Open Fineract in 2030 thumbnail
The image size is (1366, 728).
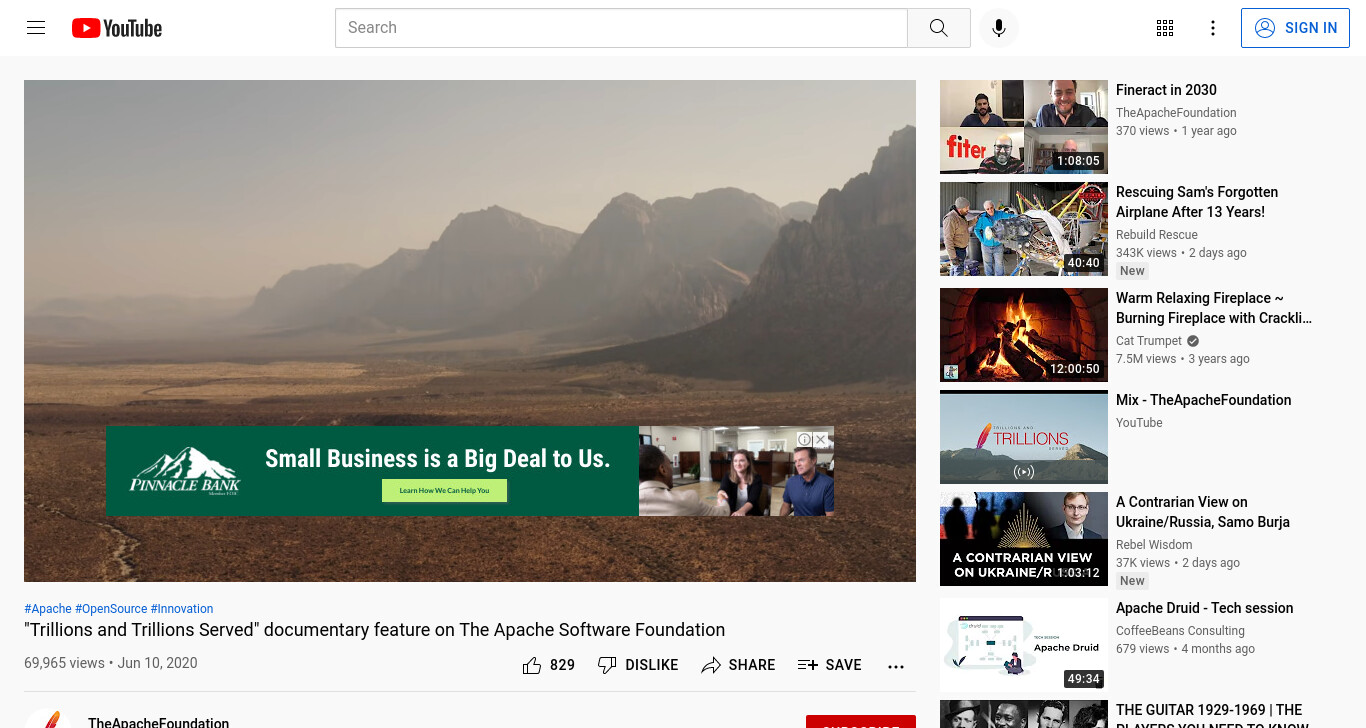click(1024, 127)
